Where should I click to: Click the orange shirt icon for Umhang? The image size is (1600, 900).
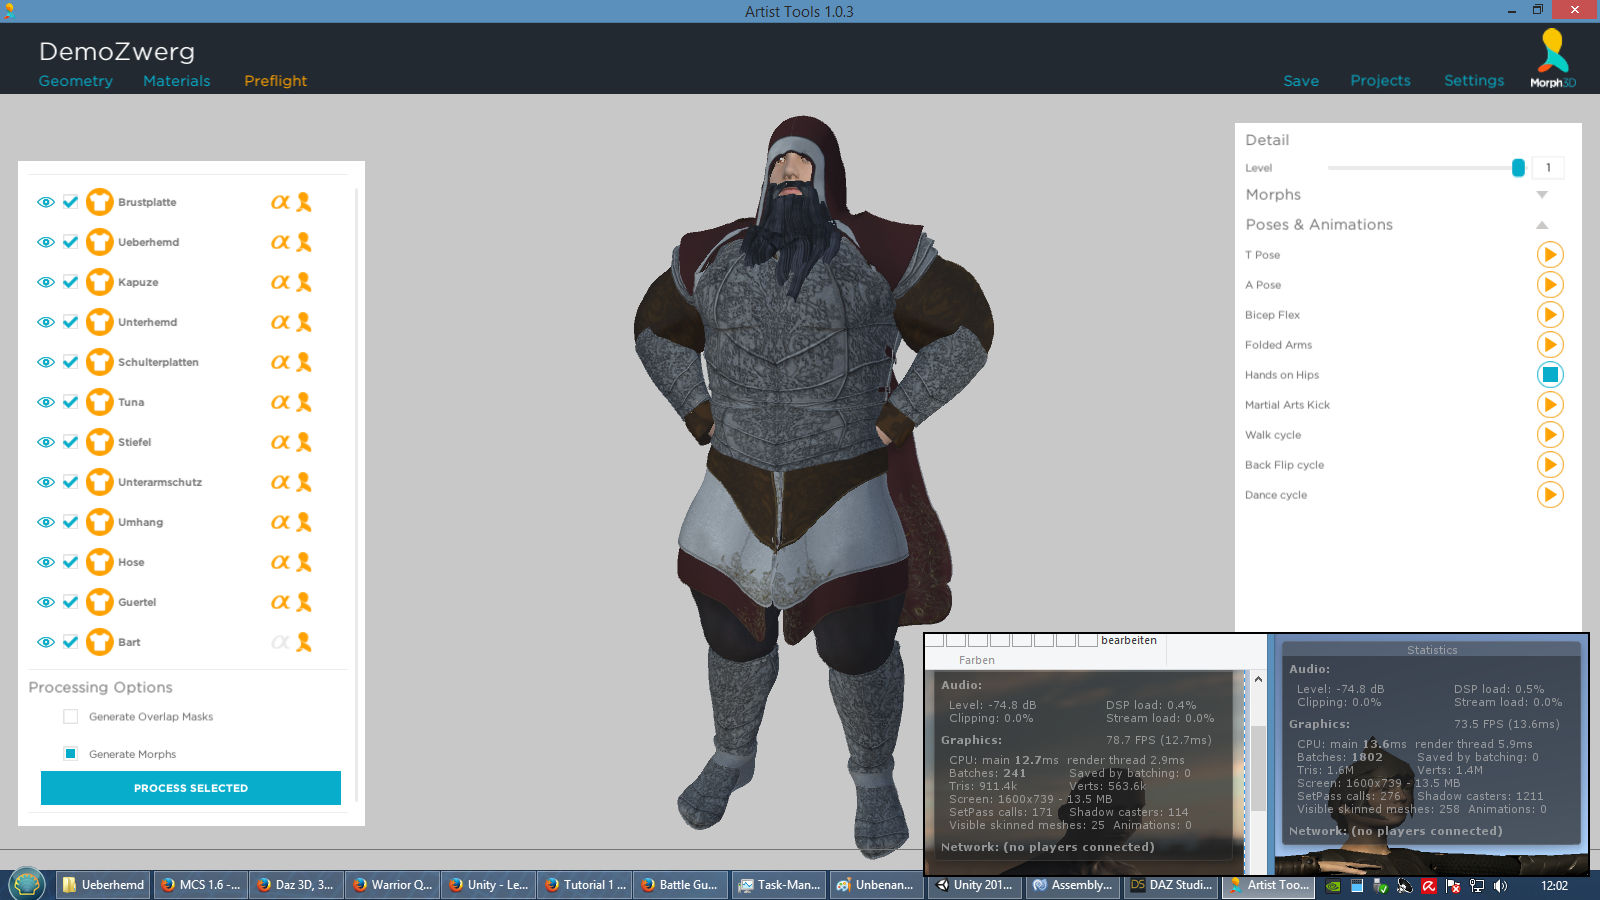coord(99,522)
